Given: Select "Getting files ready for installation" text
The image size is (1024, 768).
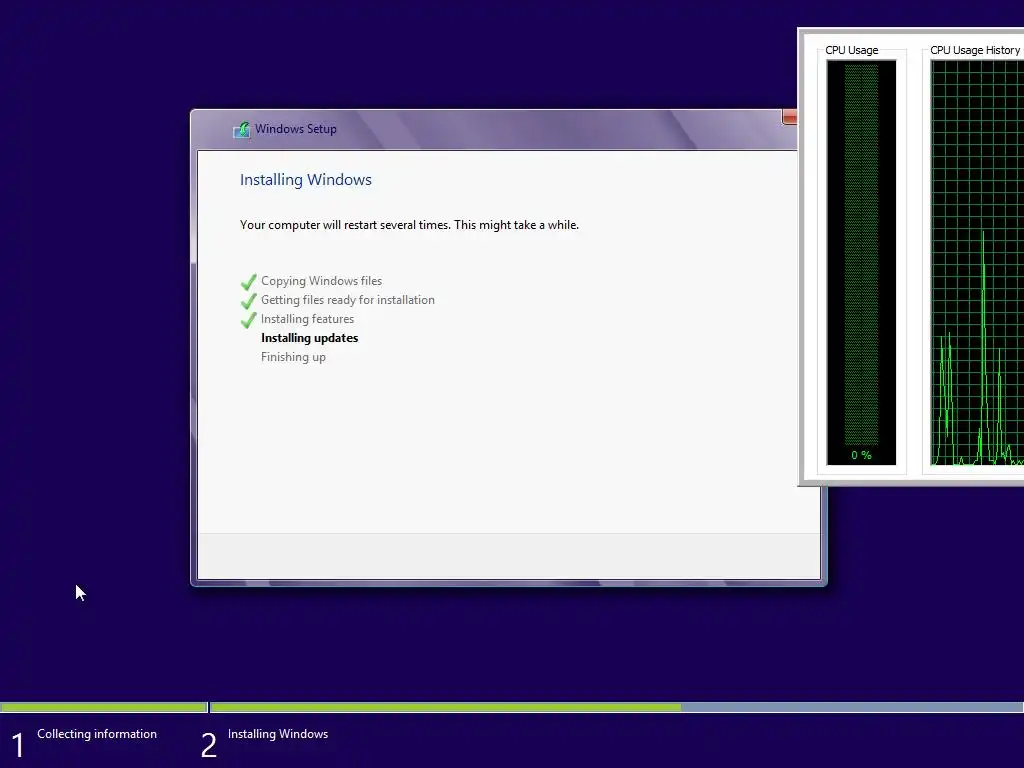Looking at the screenshot, I should [347, 300].
